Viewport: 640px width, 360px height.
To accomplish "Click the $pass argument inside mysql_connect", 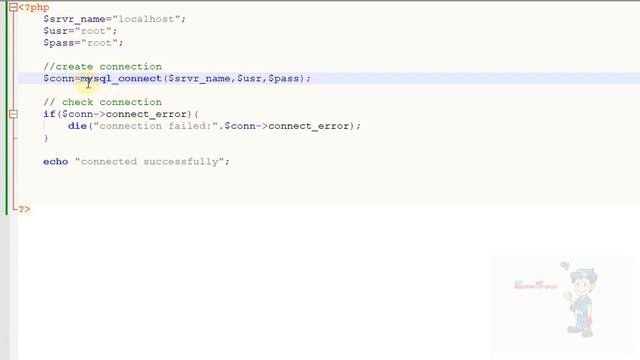I will click(284, 78).
